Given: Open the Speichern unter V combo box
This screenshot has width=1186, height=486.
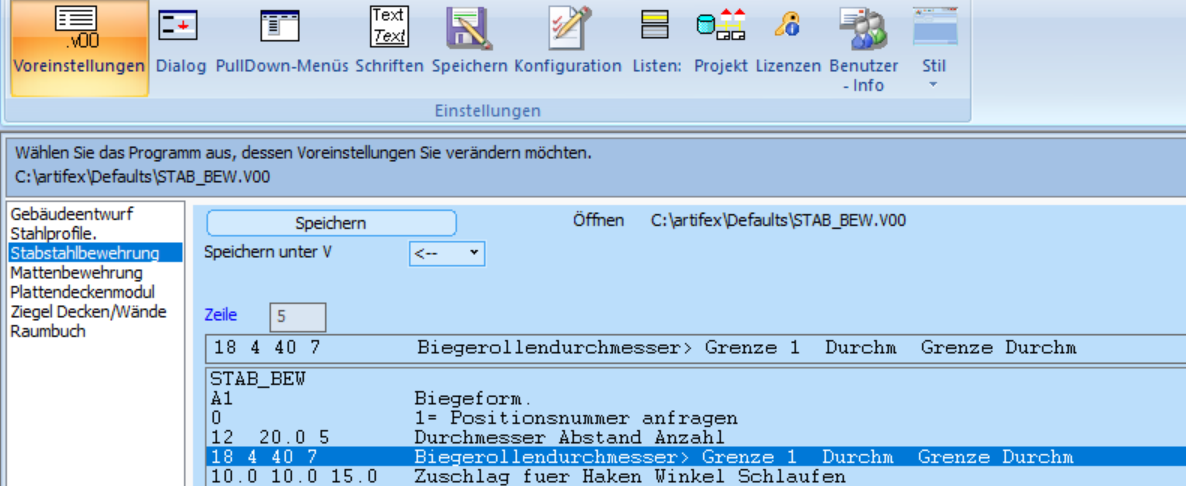Looking at the screenshot, I should coord(447,253).
